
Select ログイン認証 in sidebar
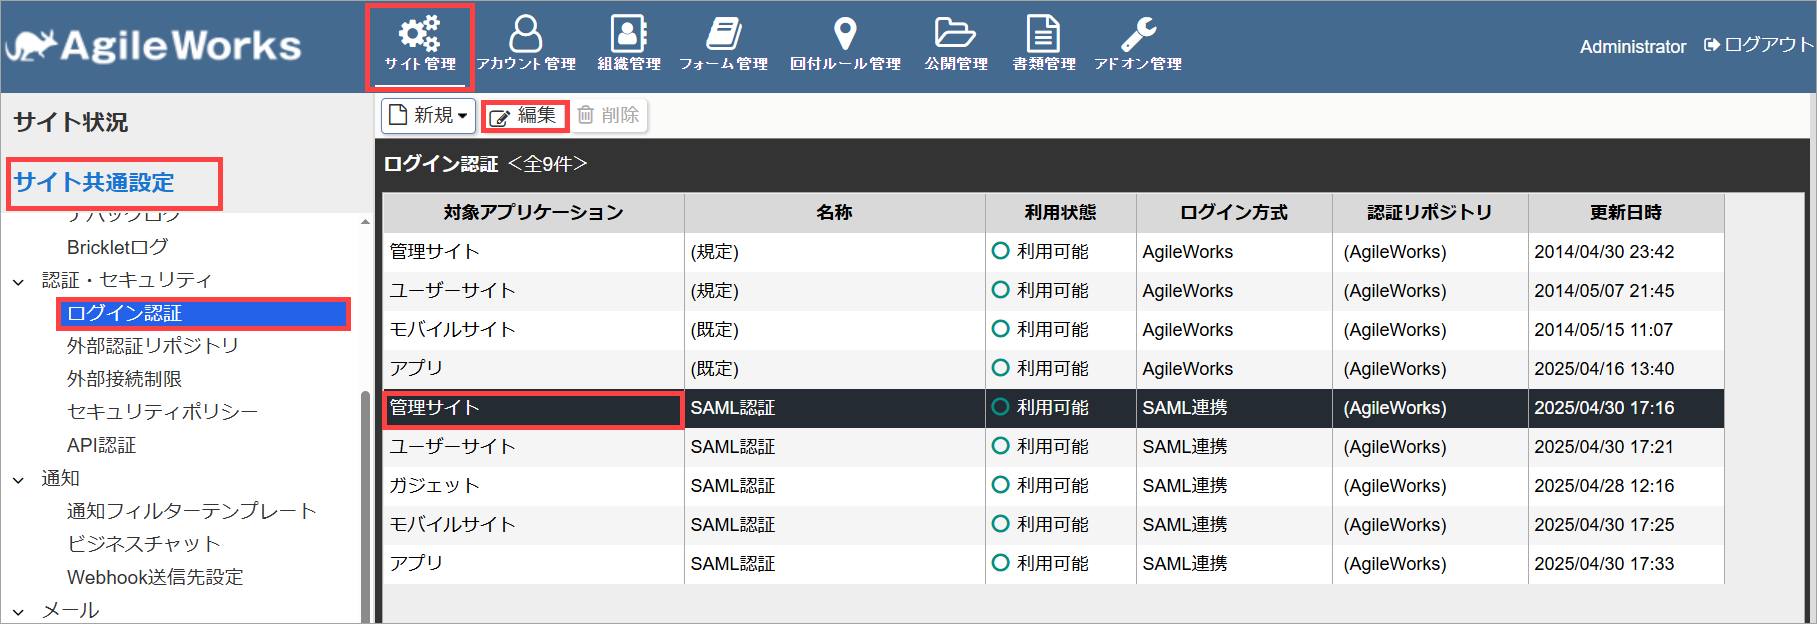[204, 313]
